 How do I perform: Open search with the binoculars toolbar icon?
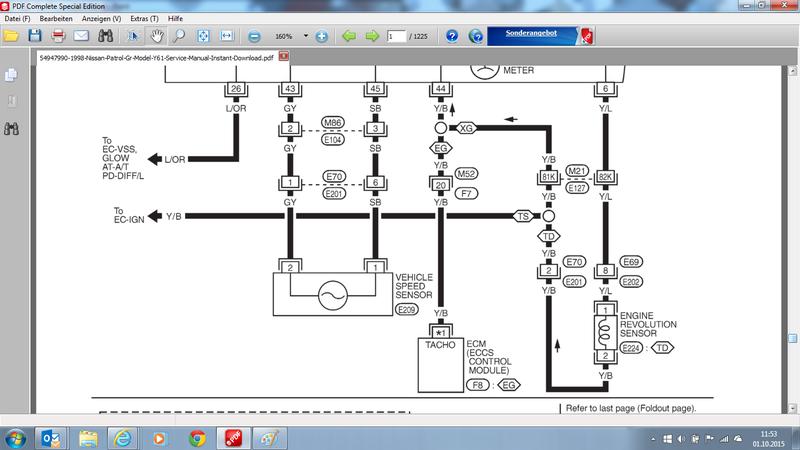105,36
